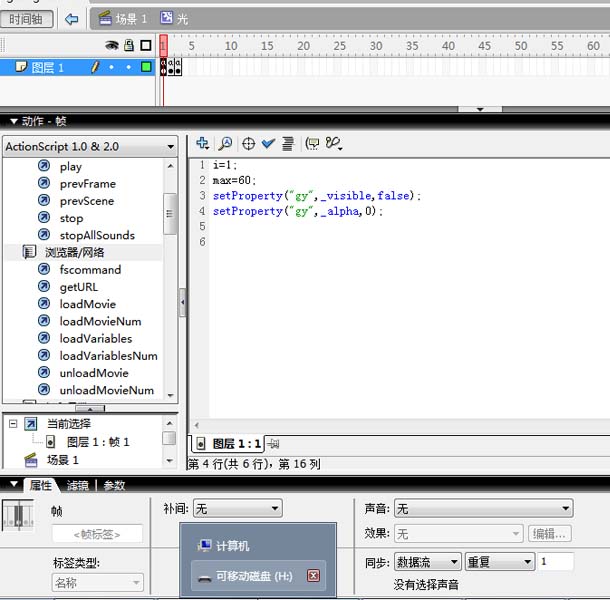610x600 pixels.
Task: Select getURL action
Action: [x=79, y=287]
